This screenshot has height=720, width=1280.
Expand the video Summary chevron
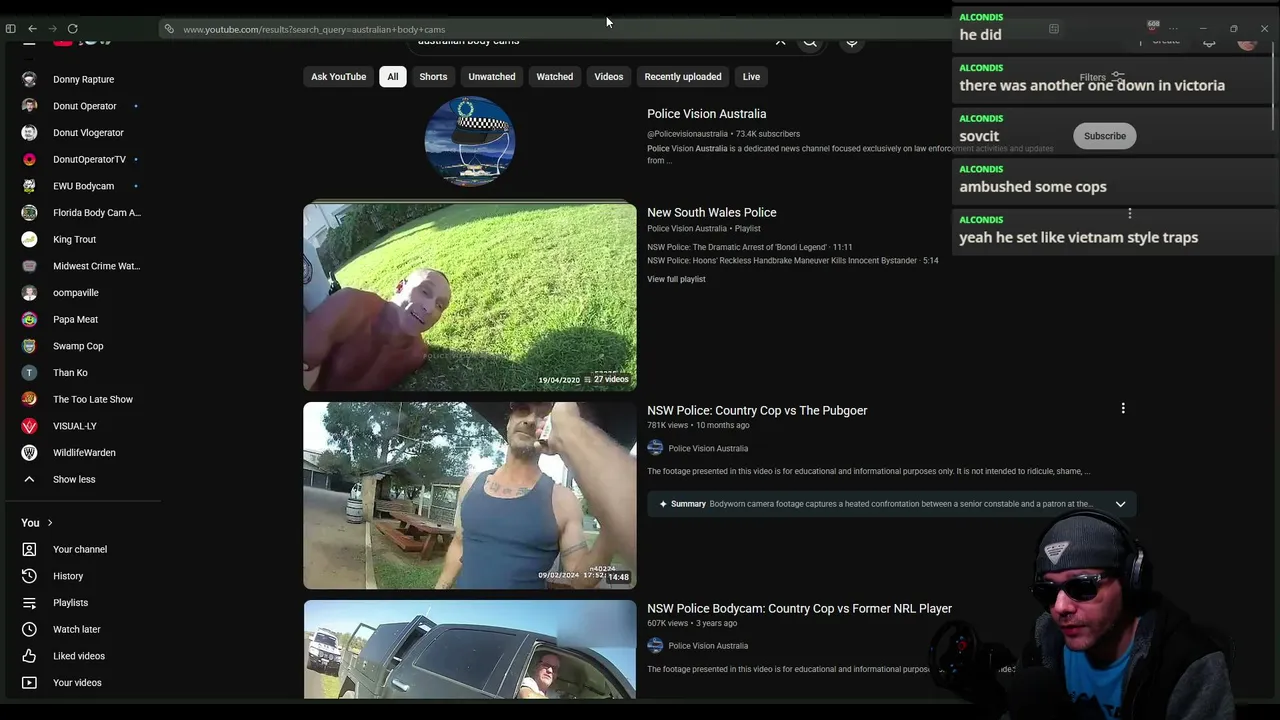tap(1120, 504)
